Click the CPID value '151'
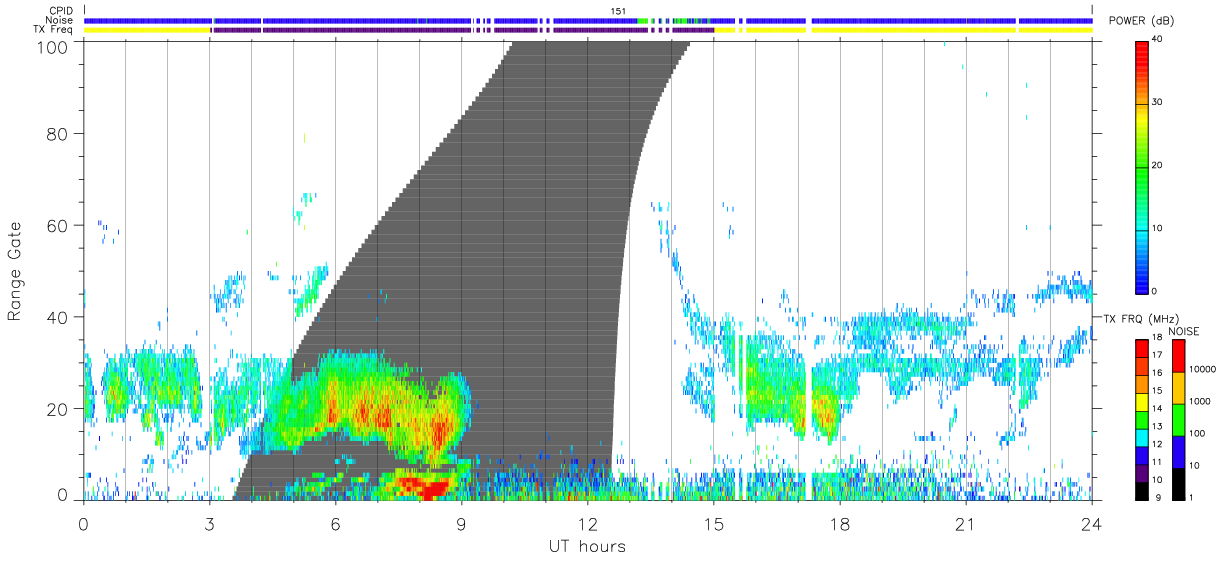This screenshot has height=567, width=1228. (x=618, y=11)
